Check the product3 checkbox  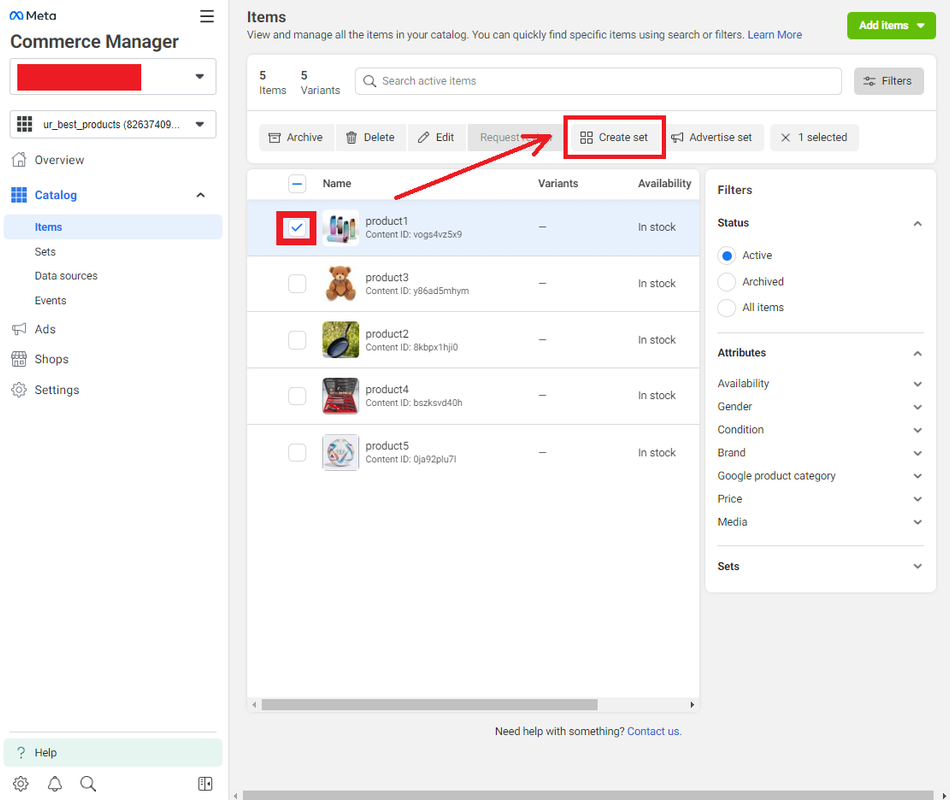click(x=297, y=284)
